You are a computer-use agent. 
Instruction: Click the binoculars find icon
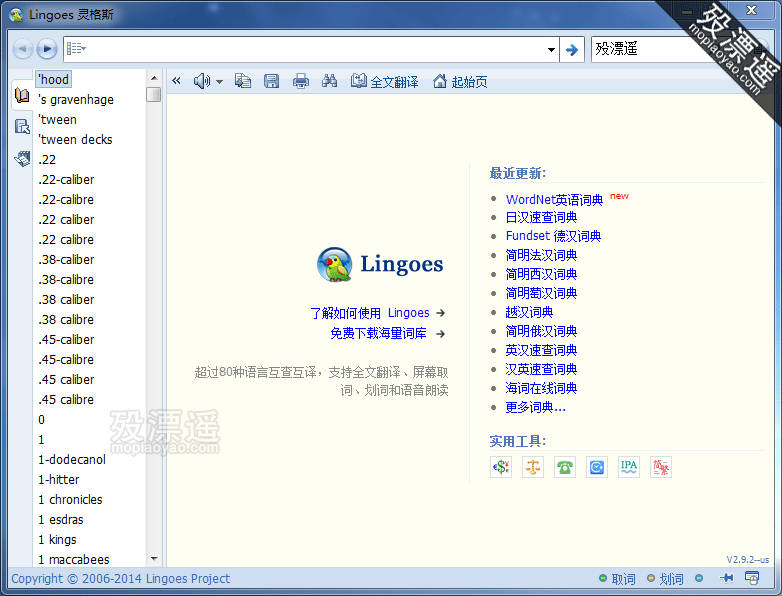329,80
